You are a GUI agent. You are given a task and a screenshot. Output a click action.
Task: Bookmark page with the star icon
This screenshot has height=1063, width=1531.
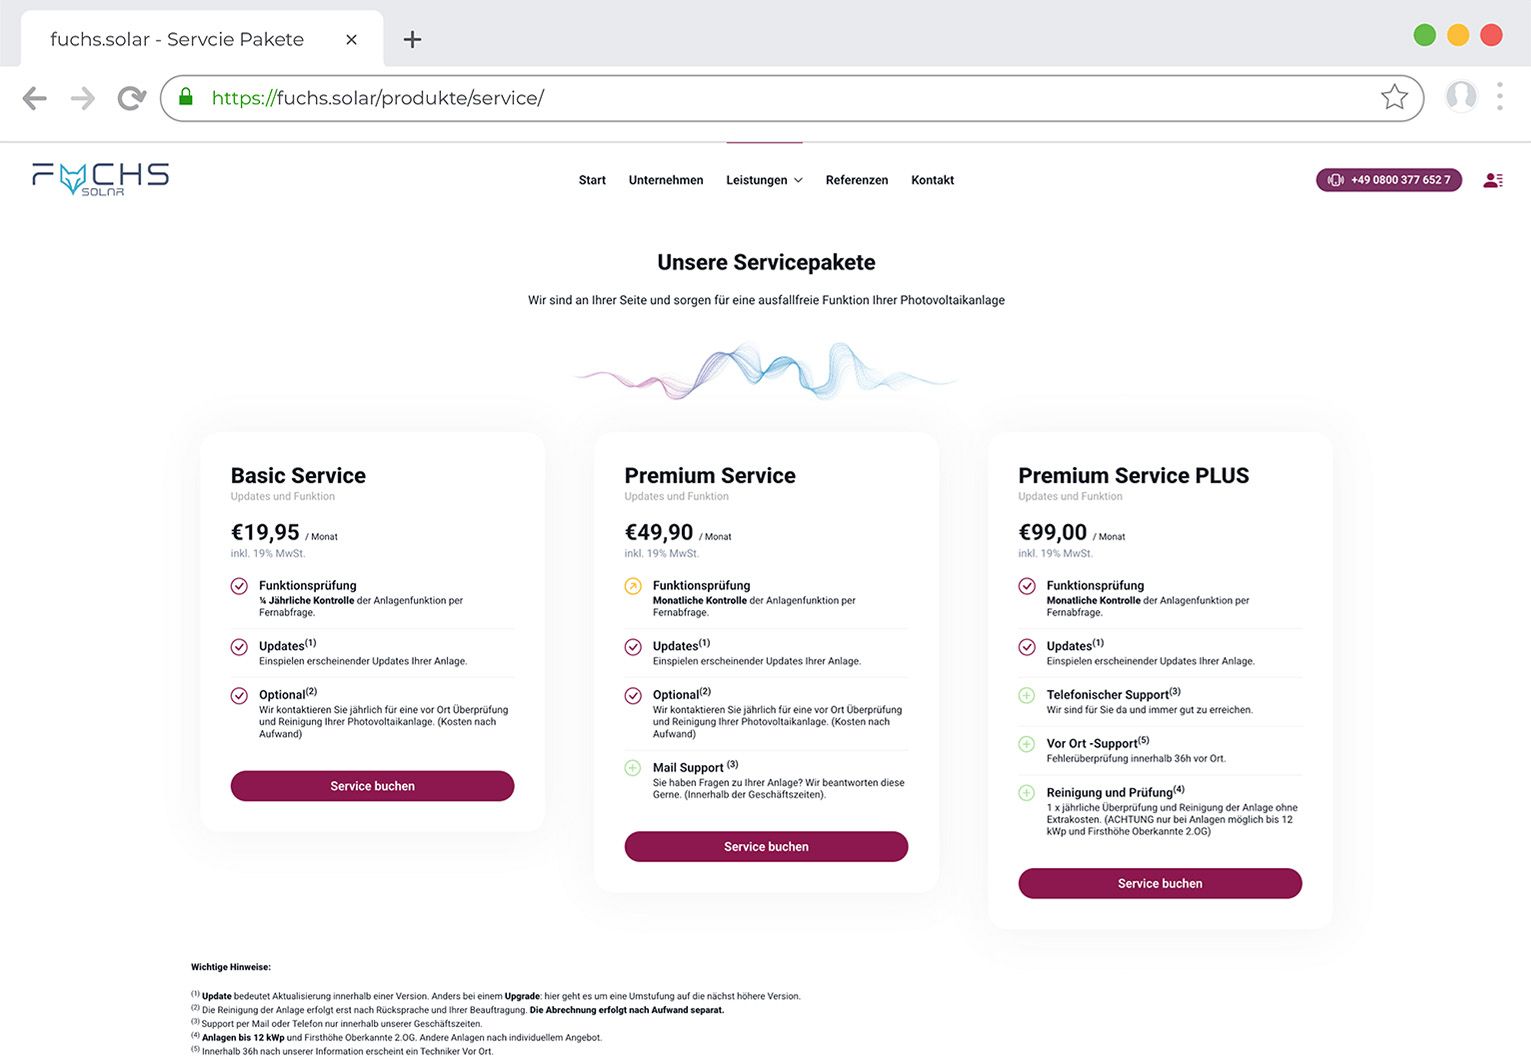[1394, 97]
